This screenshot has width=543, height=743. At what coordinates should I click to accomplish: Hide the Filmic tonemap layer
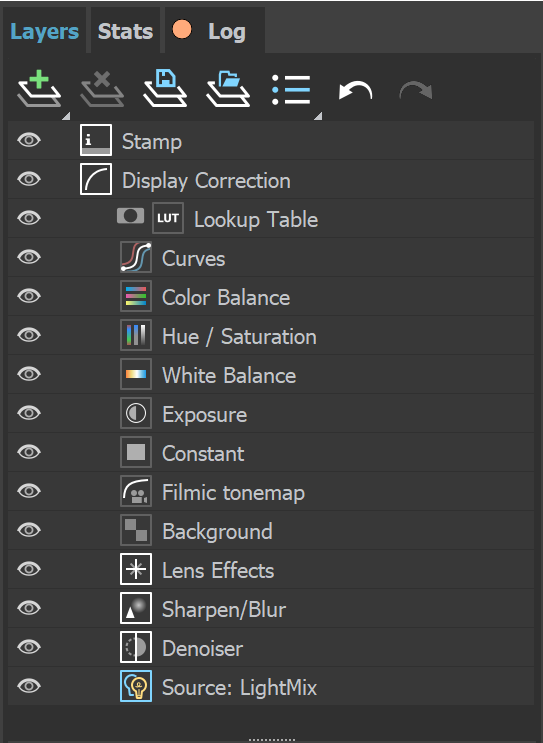29,491
